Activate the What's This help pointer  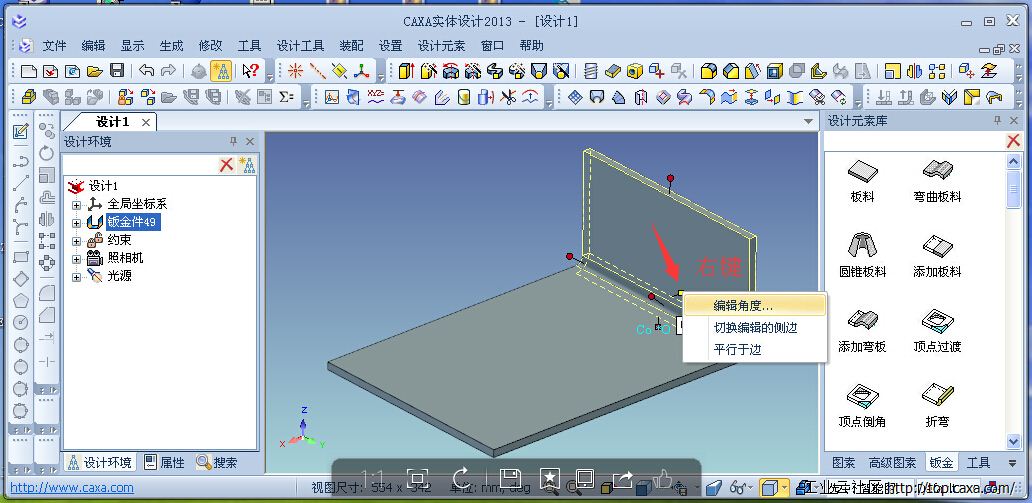251,71
